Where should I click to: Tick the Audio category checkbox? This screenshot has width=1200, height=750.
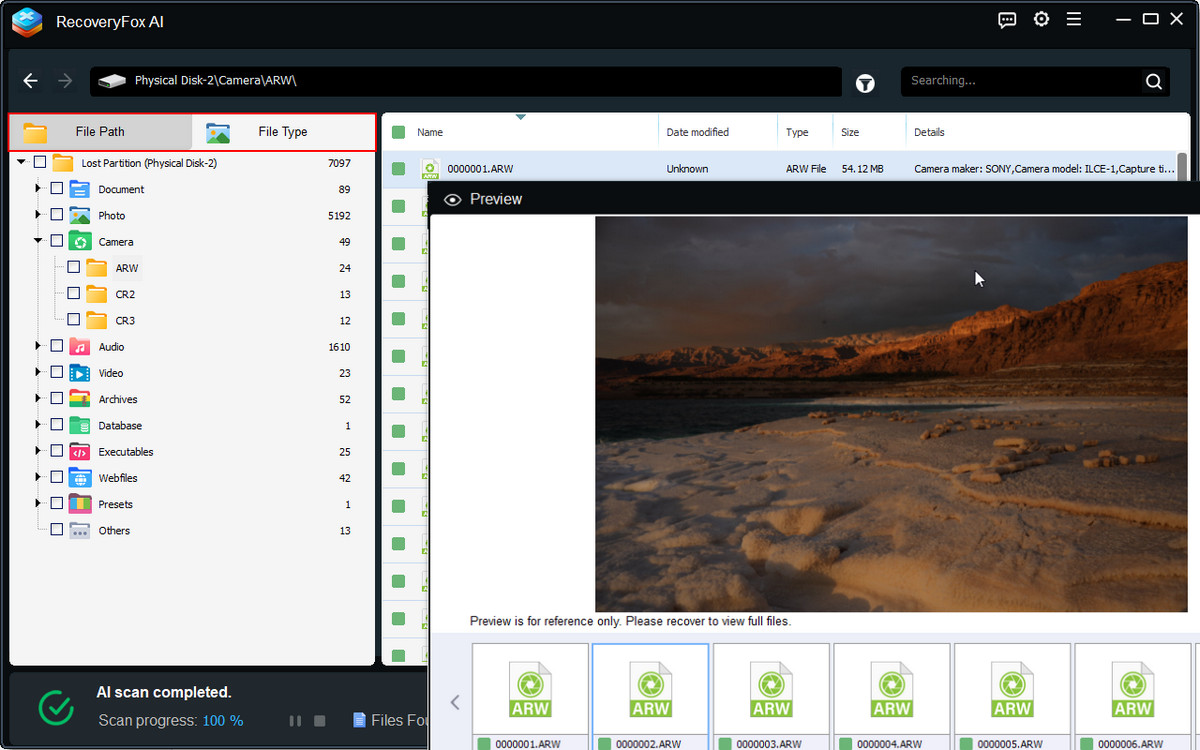(x=56, y=346)
